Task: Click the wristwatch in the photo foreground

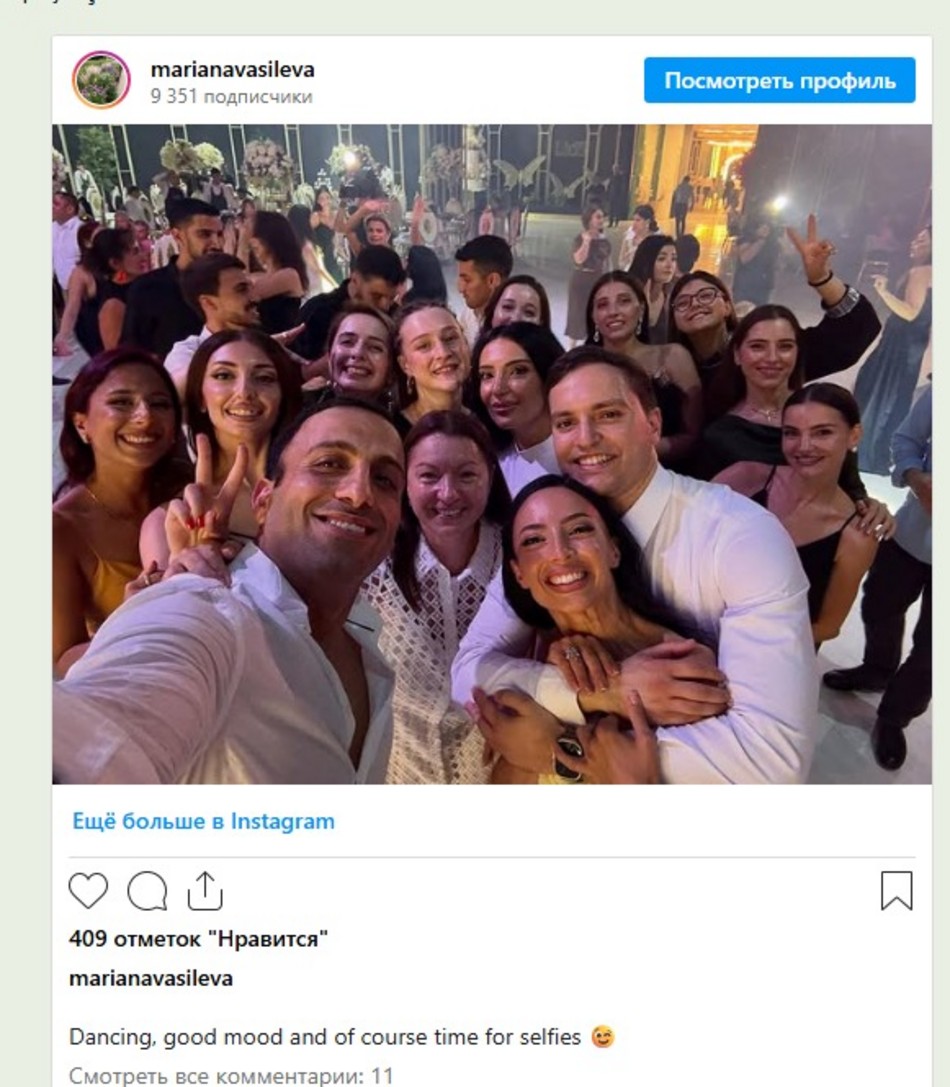Action: point(569,752)
